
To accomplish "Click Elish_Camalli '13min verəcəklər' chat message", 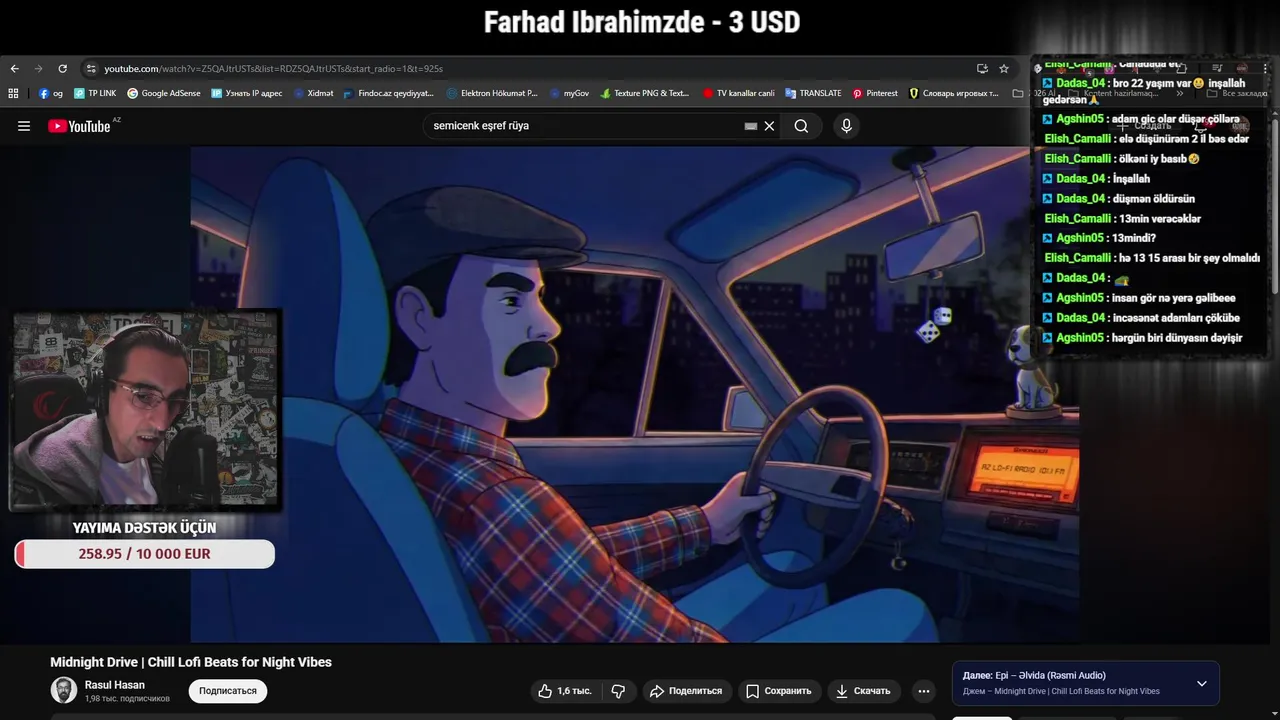I will click(1122, 218).
